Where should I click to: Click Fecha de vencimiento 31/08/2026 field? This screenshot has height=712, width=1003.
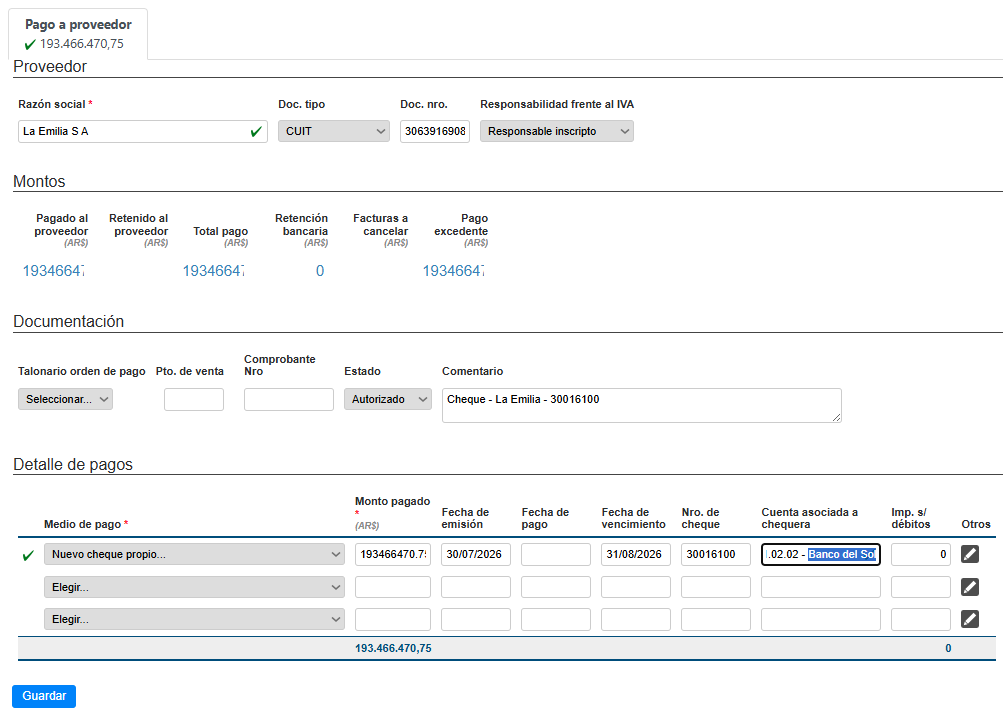(636, 554)
